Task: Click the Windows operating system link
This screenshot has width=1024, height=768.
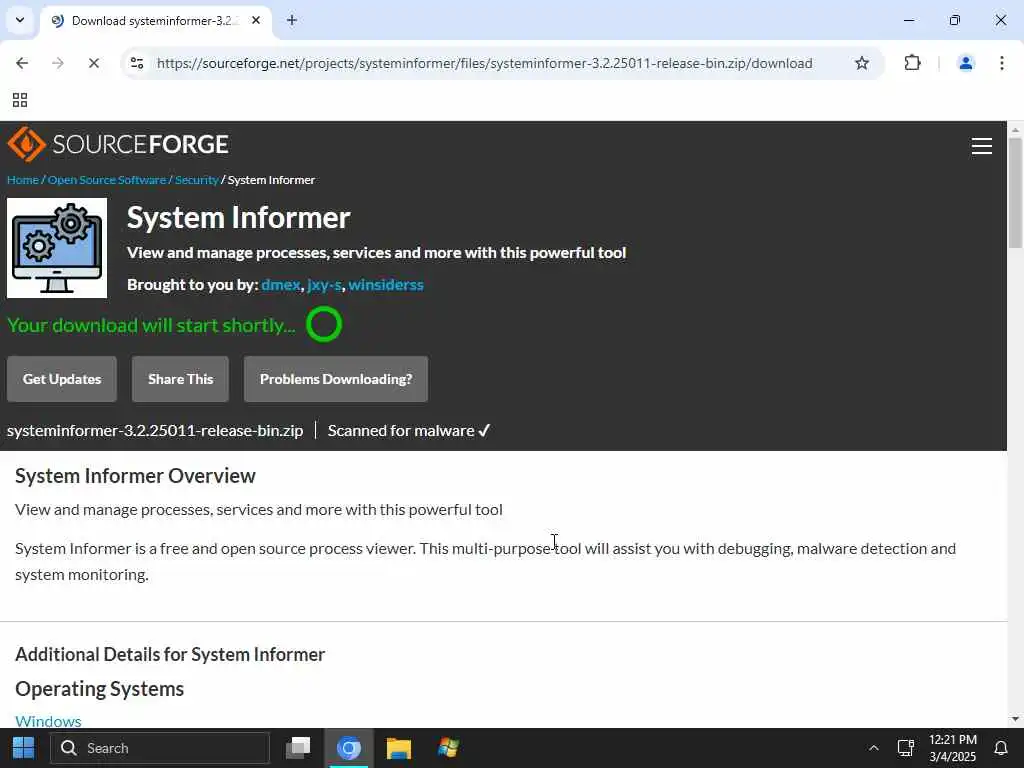Action: [x=48, y=721]
